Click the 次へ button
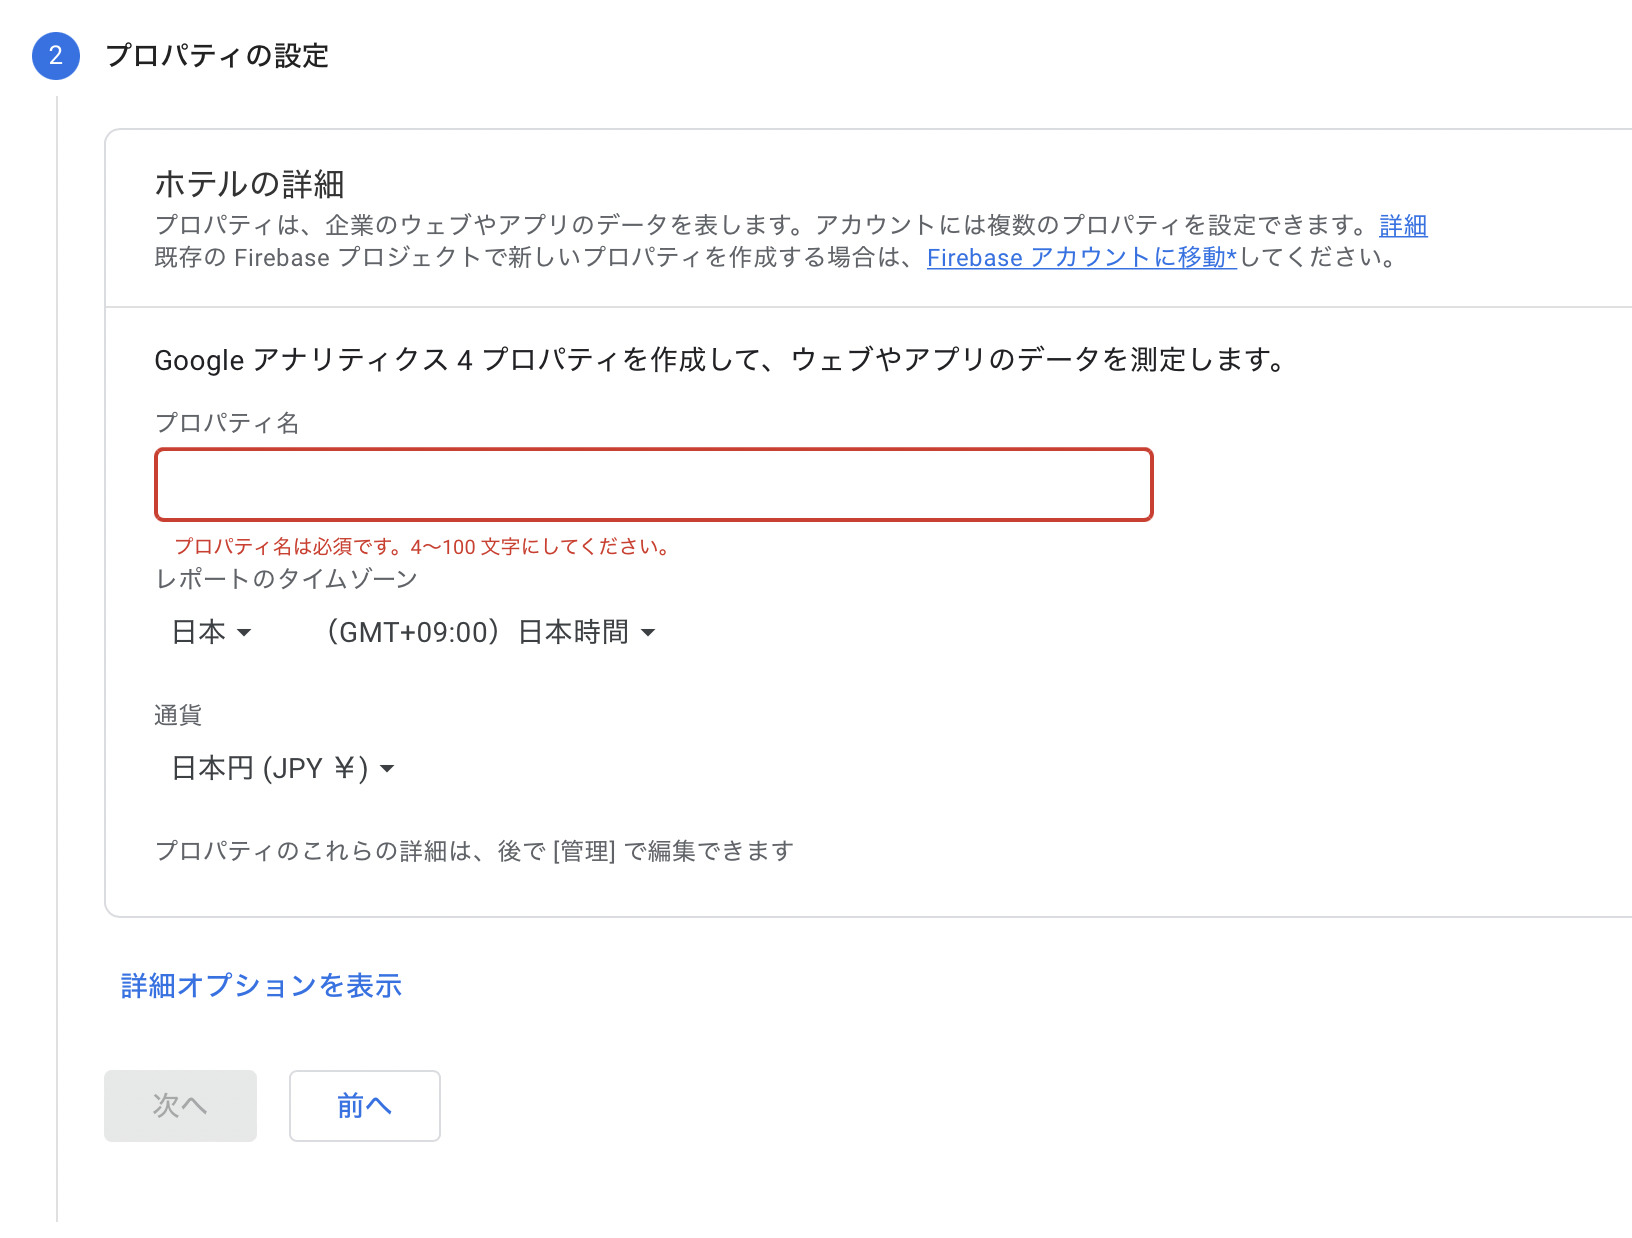The height and width of the screenshot is (1238, 1632). (180, 1106)
